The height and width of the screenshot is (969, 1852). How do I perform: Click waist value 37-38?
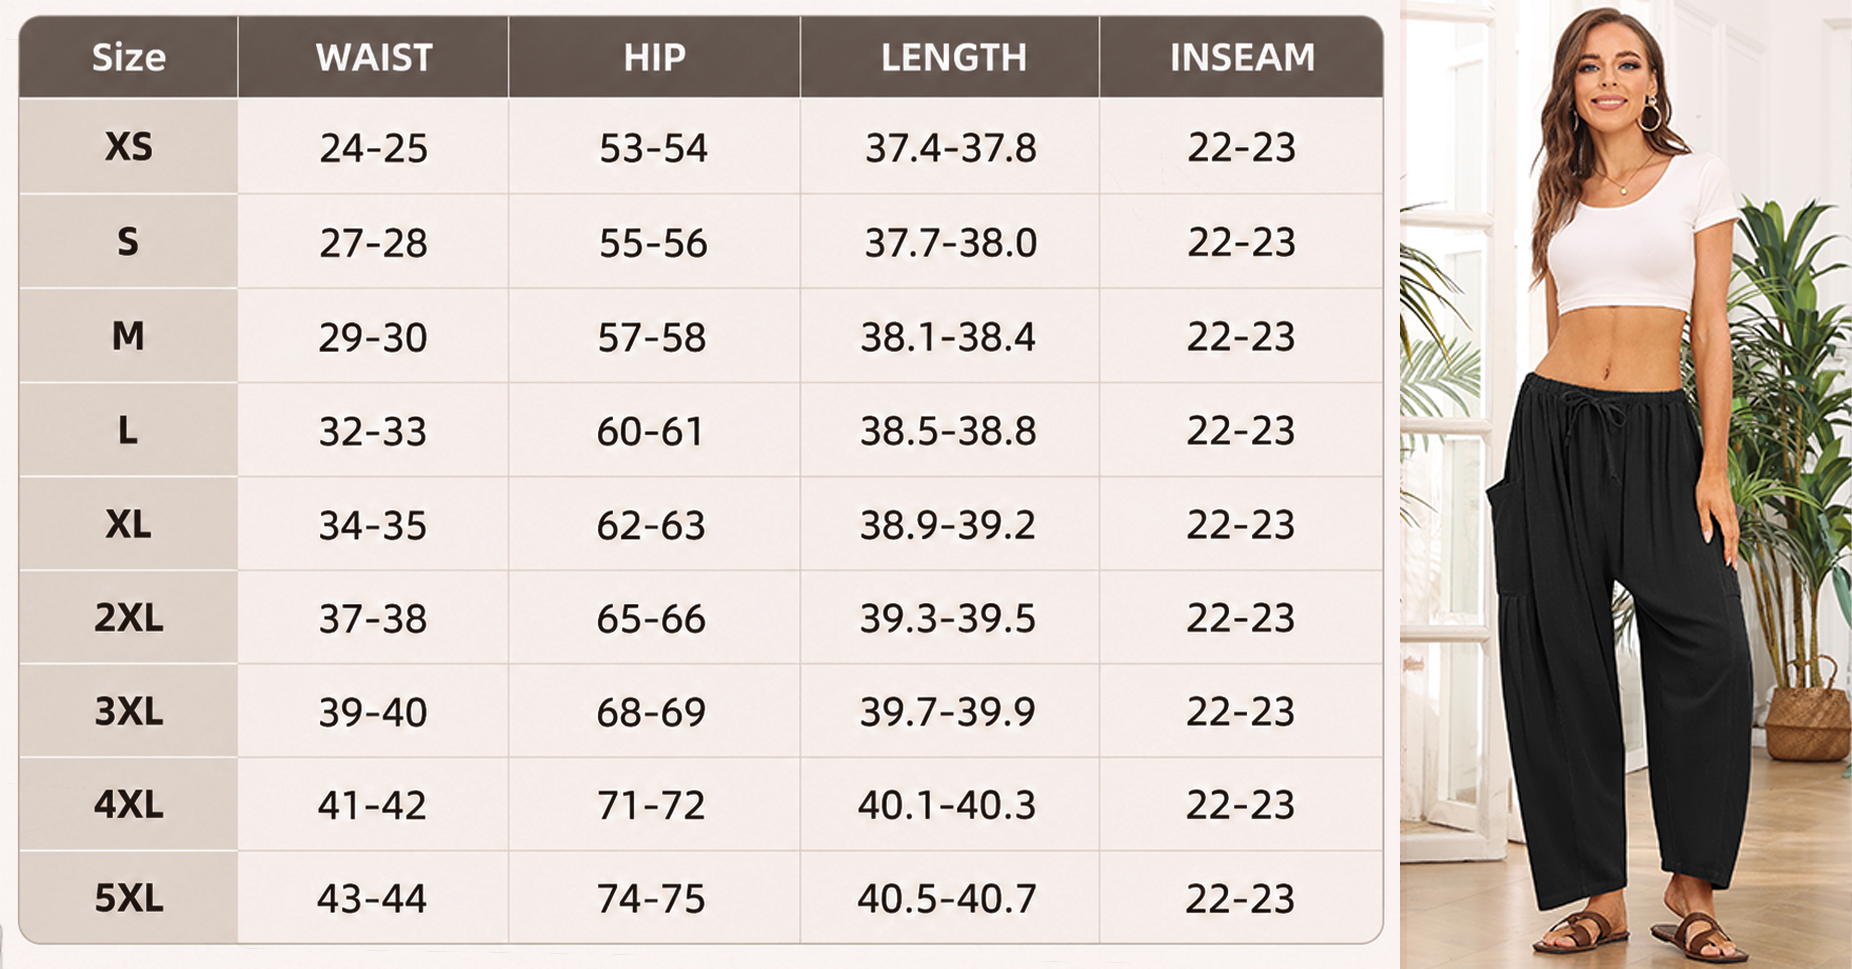pyautogui.click(x=373, y=619)
